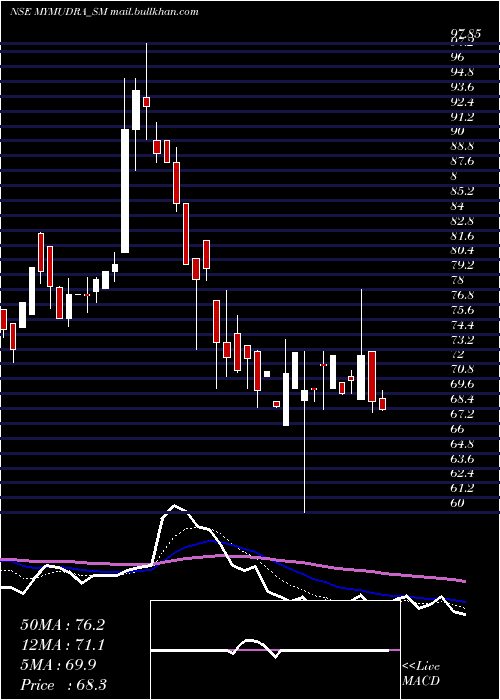Click the 67.2 price axis label

pyautogui.click(x=462, y=414)
